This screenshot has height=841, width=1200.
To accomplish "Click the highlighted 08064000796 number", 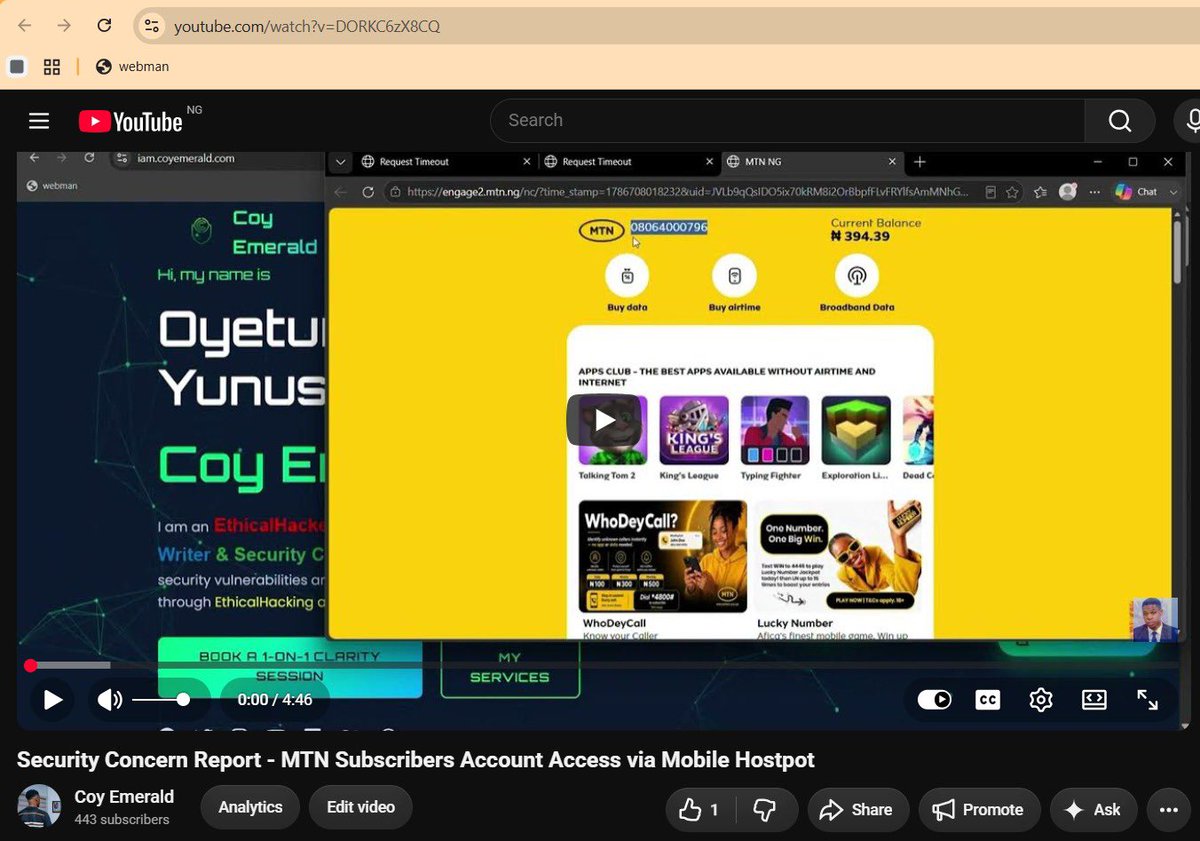I will click(669, 228).
